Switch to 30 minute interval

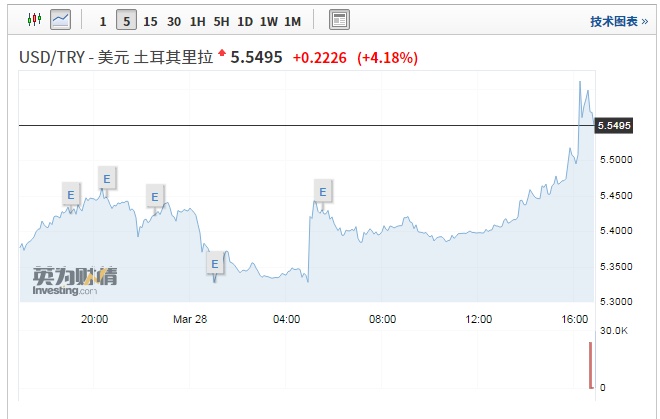pyautogui.click(x=174, y=21)
